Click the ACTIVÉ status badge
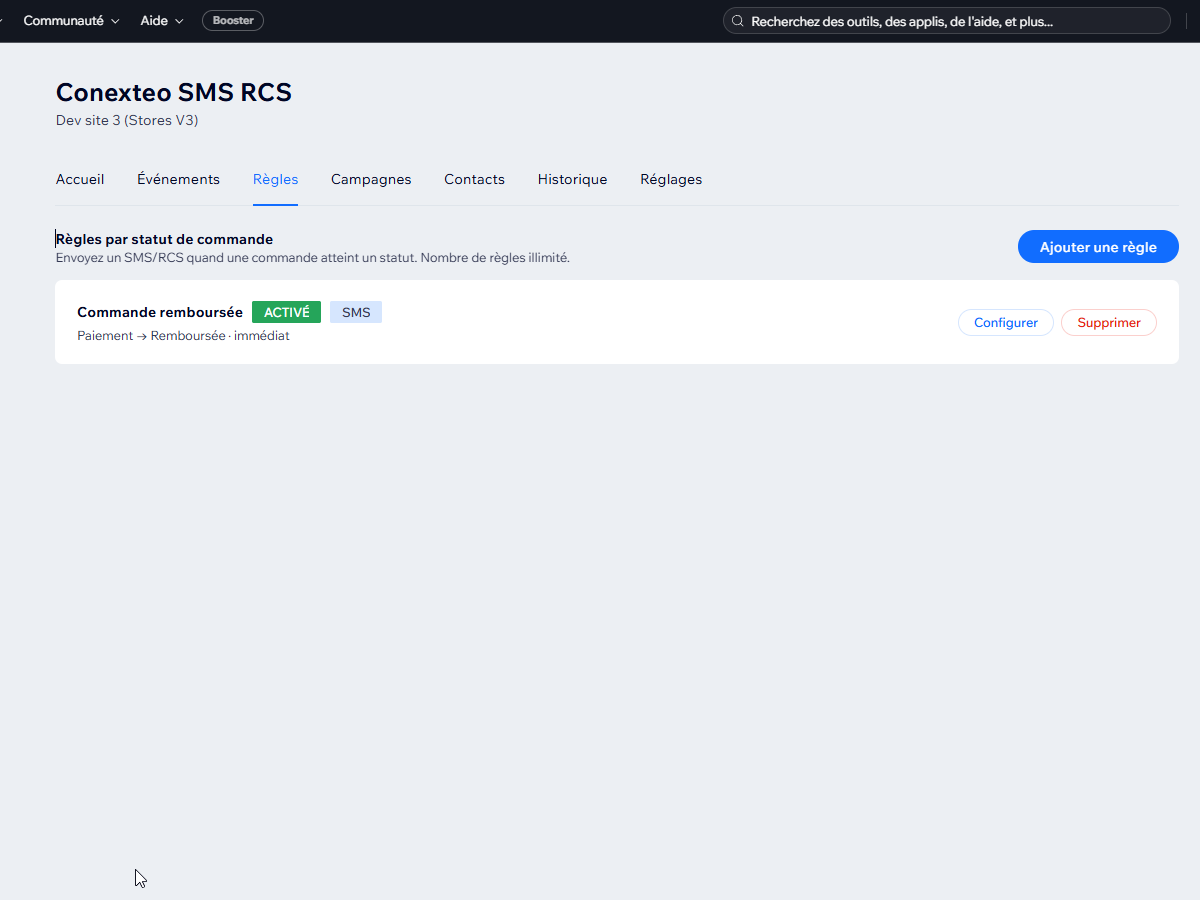 tap(286, 312)
